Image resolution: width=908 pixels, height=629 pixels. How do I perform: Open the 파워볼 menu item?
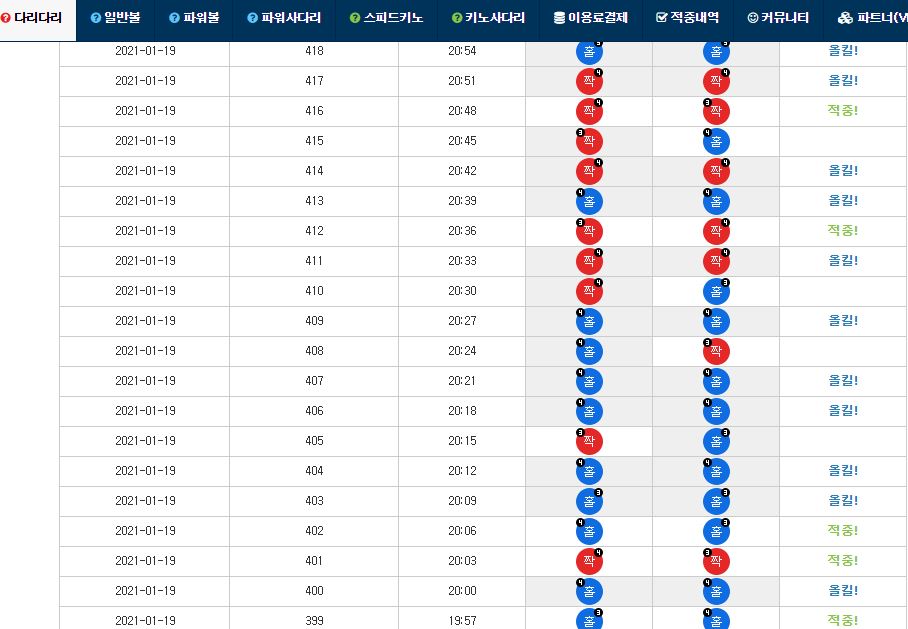pos(194,18)
